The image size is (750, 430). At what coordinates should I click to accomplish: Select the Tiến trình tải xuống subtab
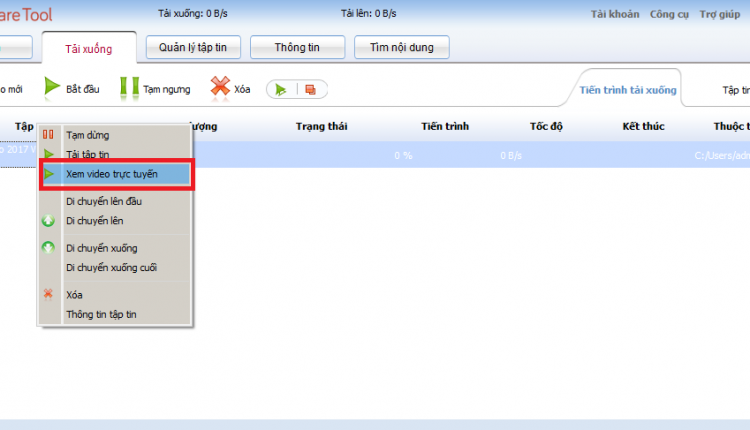pyautogui.click(x=628, y=90)
